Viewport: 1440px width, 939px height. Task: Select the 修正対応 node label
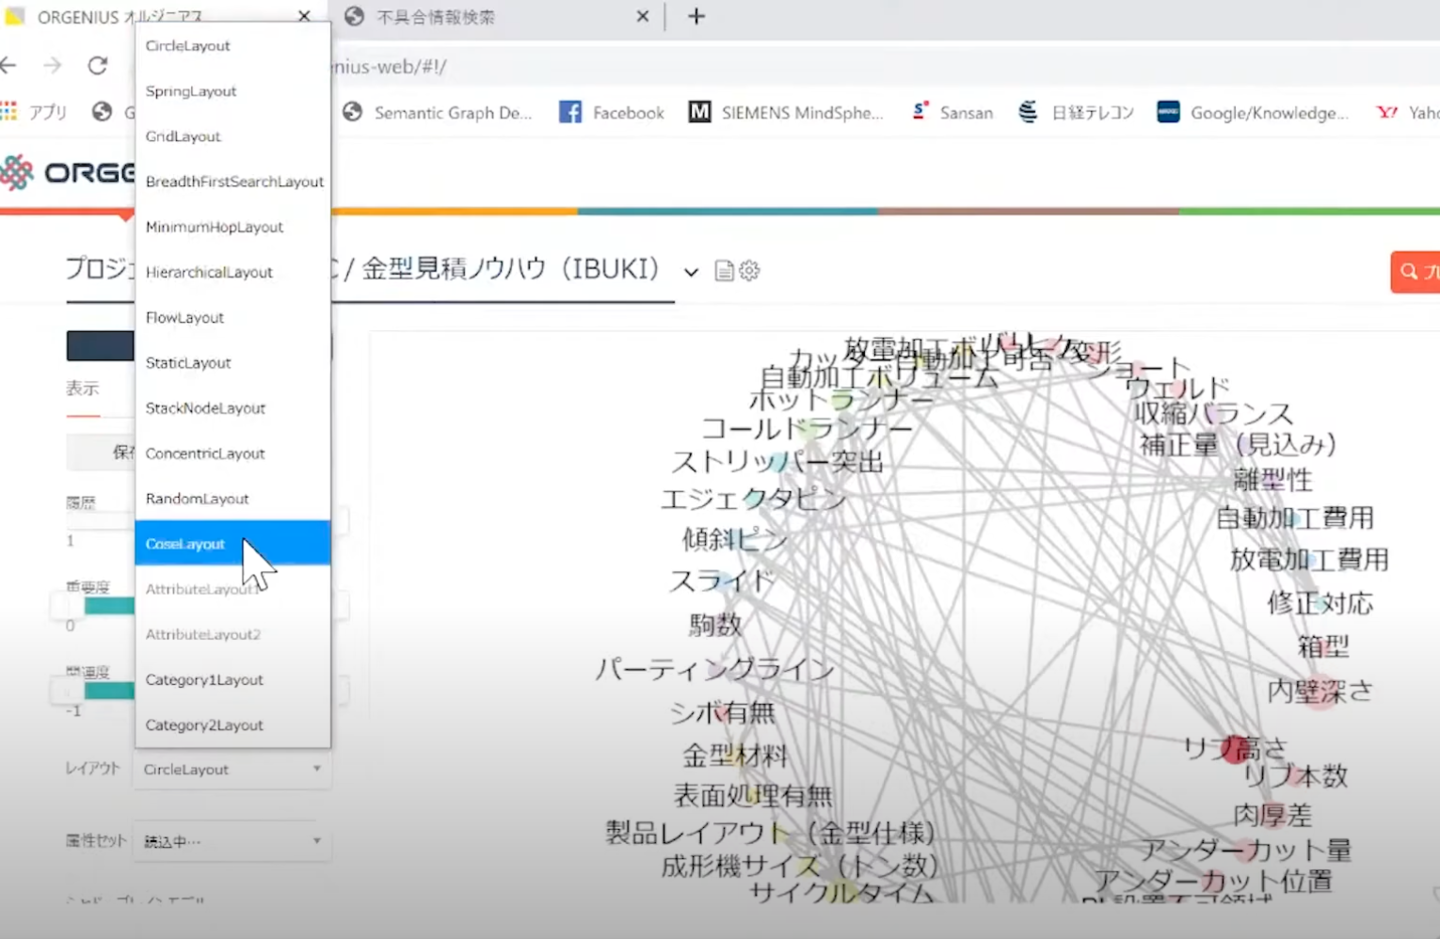click(1320, 603)
